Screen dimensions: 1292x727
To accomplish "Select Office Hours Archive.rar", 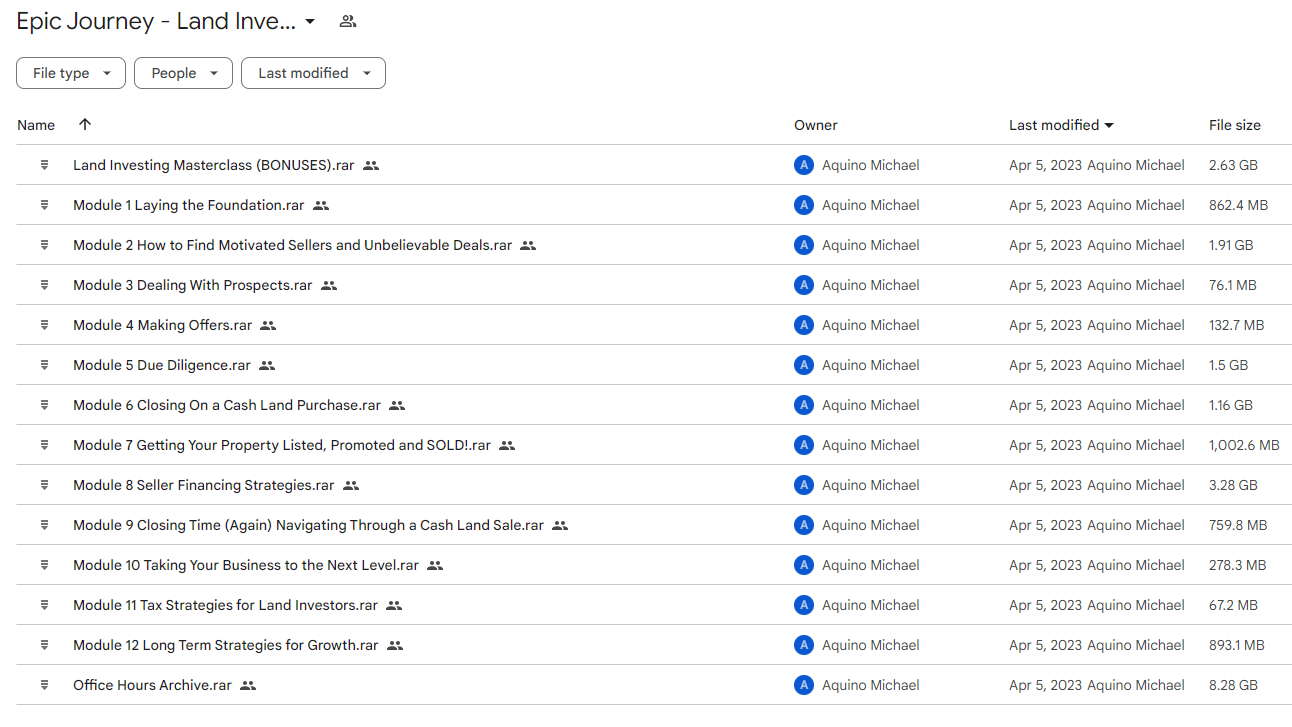I will (x=152, y=685).
